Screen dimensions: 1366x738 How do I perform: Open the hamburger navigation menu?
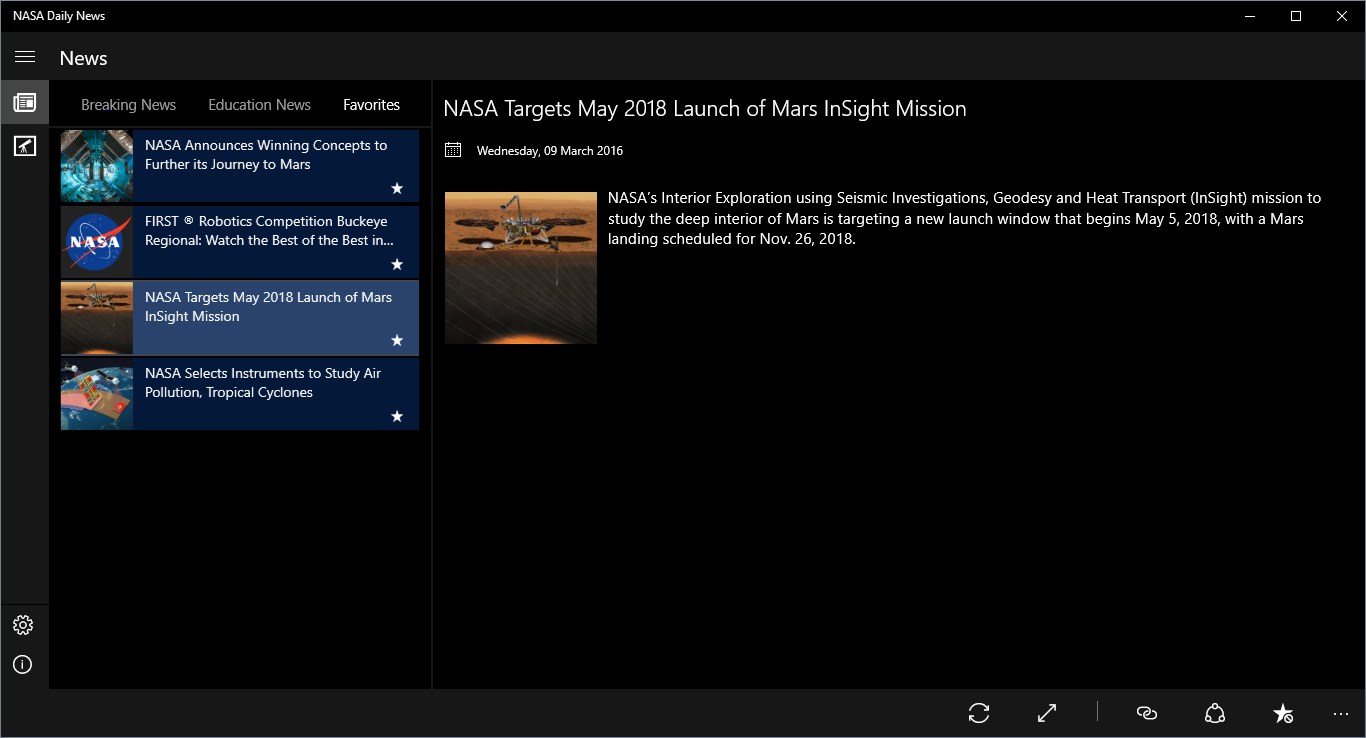coord(25,57)
